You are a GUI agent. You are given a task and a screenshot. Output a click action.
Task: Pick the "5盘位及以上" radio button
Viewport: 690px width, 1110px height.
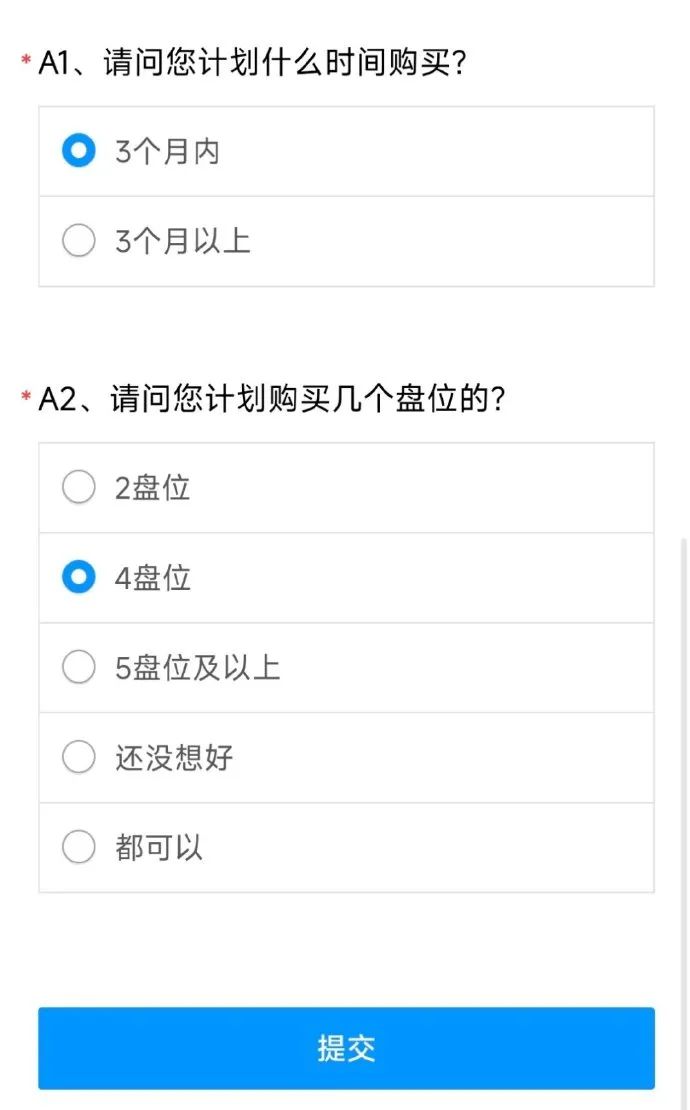[79, 668]
